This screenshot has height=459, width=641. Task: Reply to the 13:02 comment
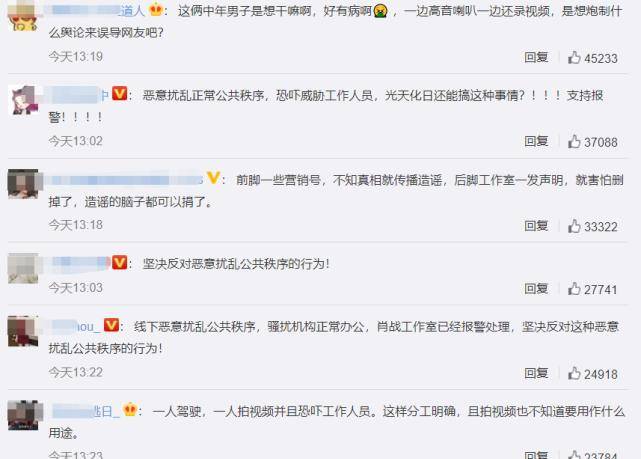click(536, 141)
